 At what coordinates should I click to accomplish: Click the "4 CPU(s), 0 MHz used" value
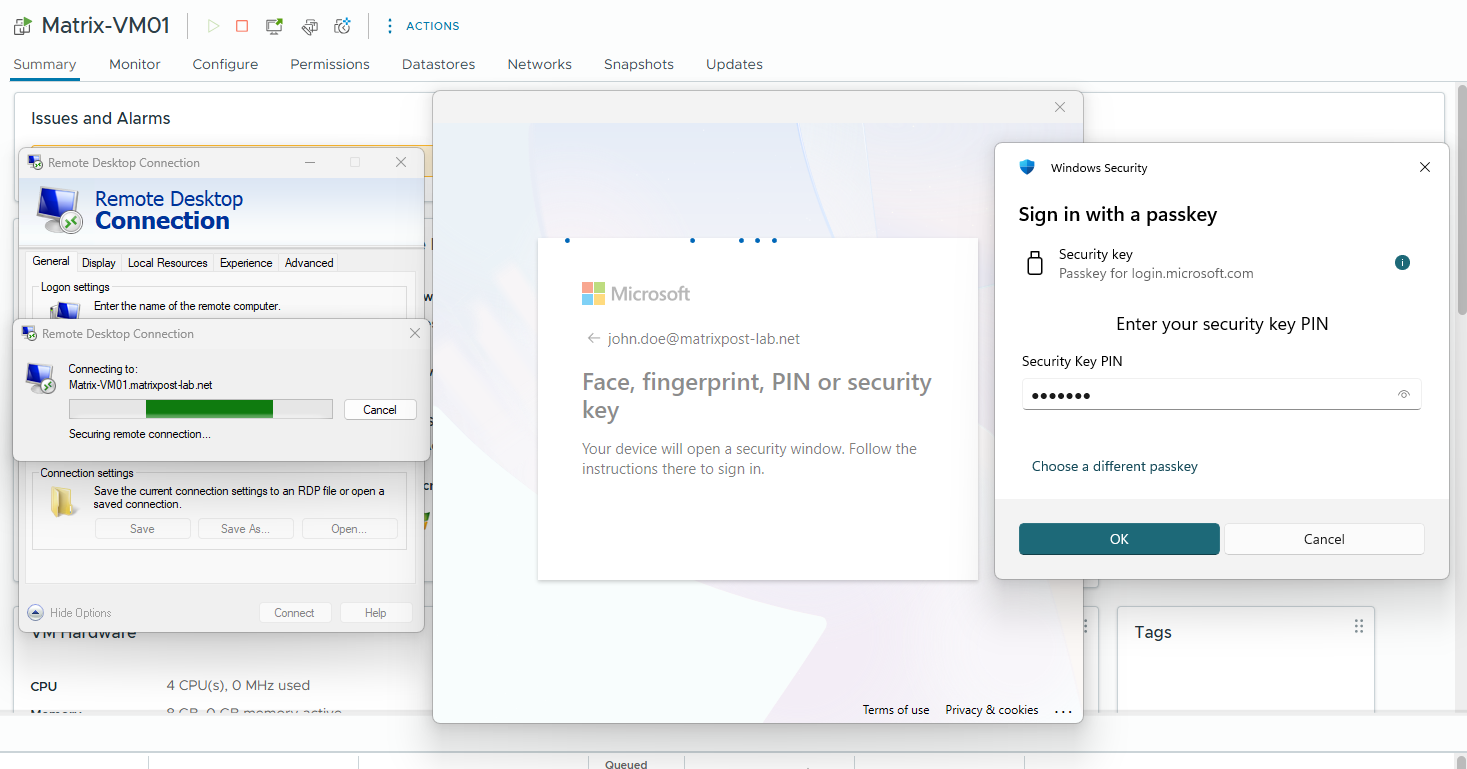click(x=238, y=686)
